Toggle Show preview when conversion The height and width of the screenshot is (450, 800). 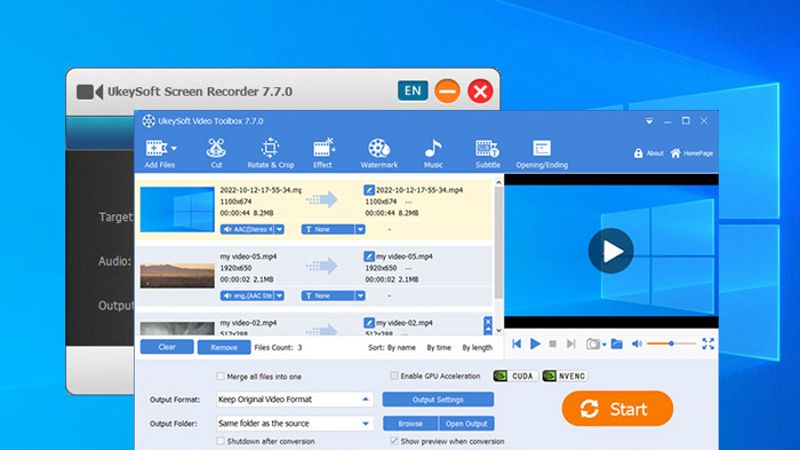pyautogui.click(x=394, y=441)
